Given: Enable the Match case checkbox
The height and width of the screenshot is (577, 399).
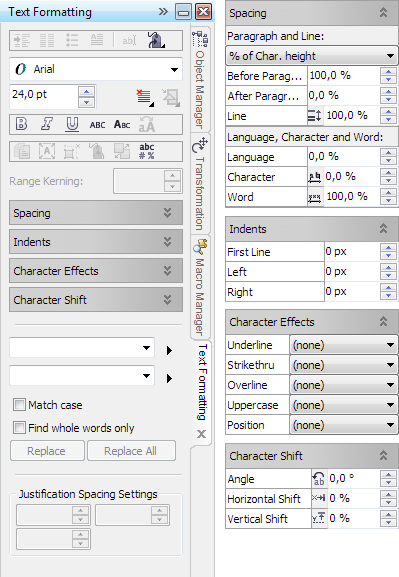Looking at the screenshot, I should coord(19,405).
